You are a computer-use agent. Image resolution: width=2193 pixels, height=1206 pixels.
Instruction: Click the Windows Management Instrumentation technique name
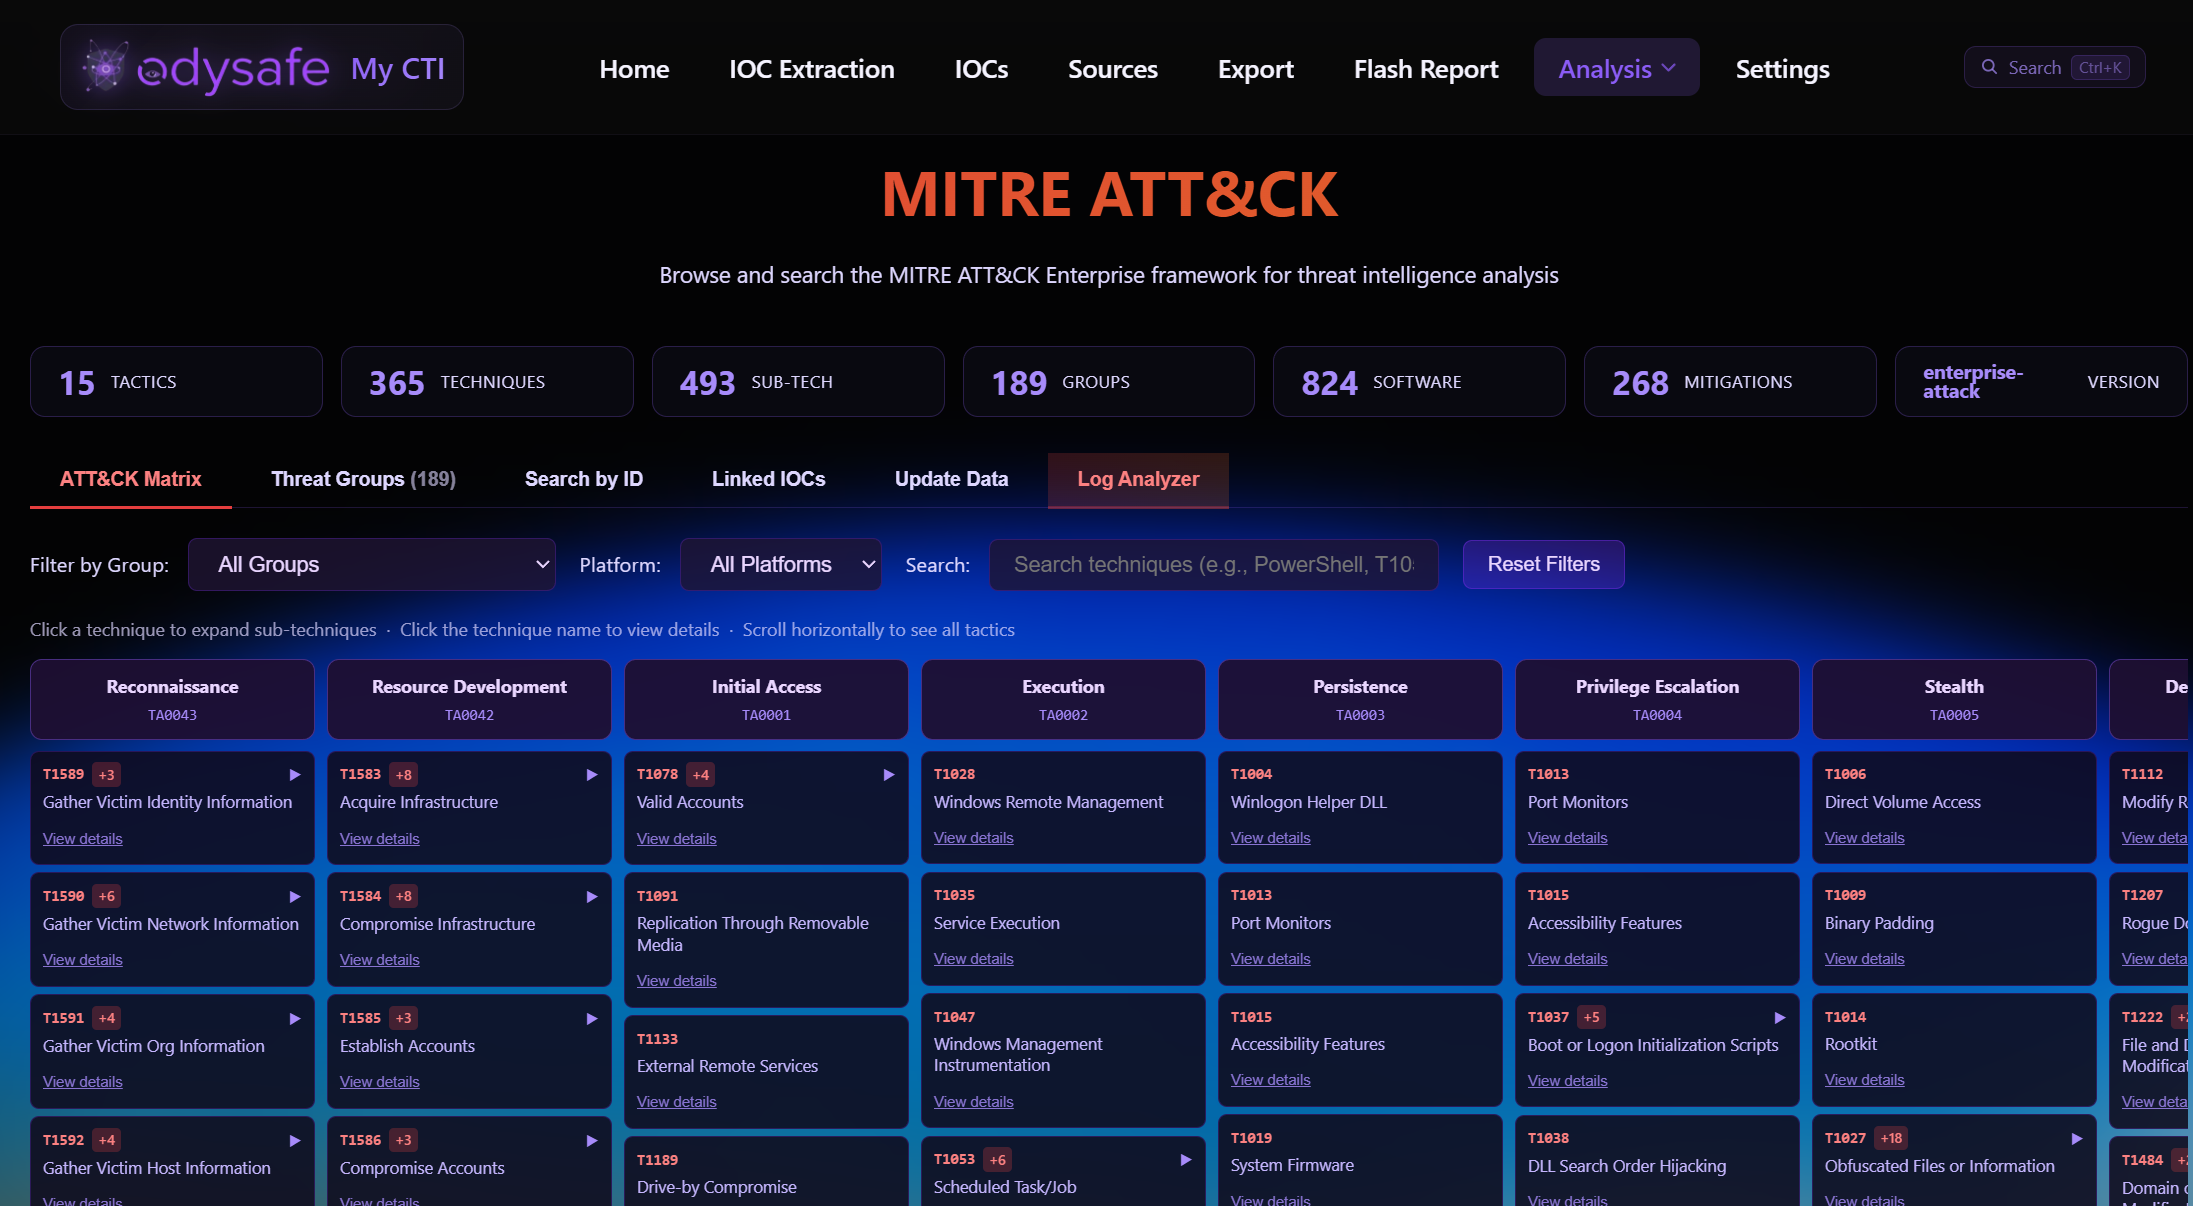coord(1018,1054)
